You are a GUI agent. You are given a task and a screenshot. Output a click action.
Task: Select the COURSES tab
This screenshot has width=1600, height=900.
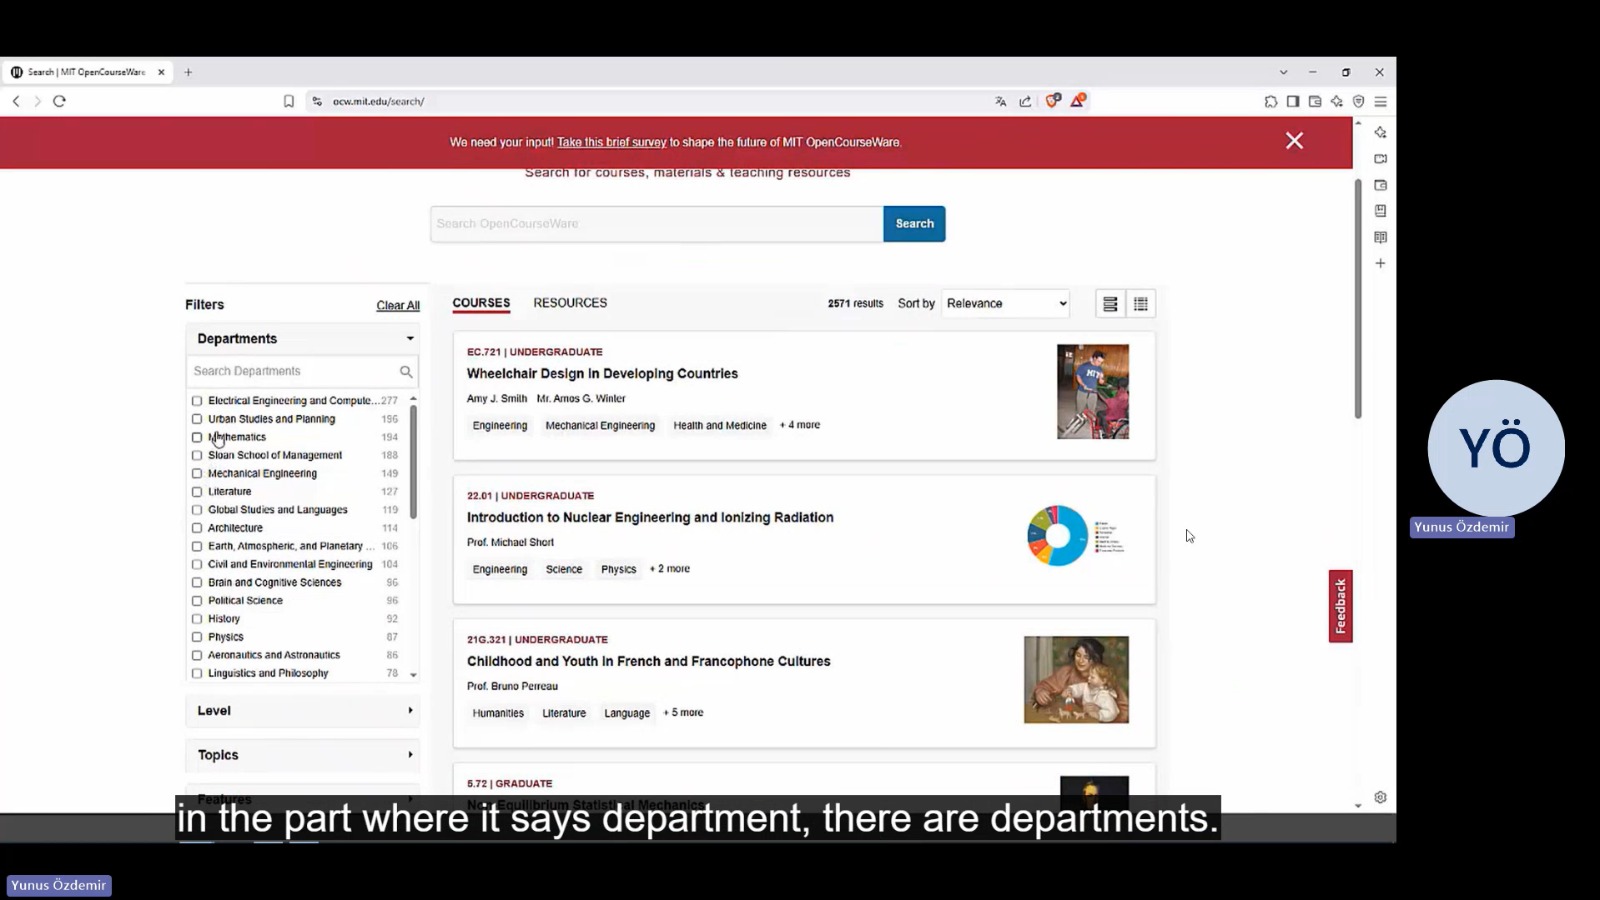(x=481, y=303)
